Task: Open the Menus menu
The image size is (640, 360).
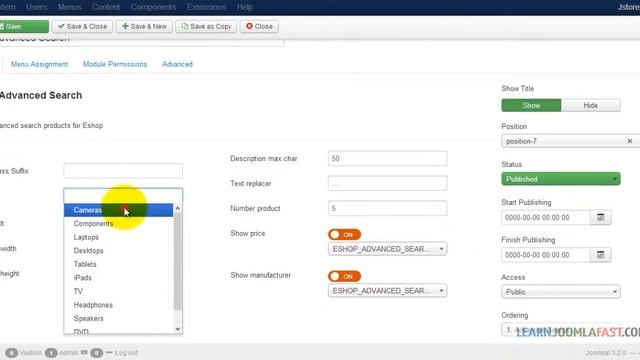Action: click(x=69, y=7)
